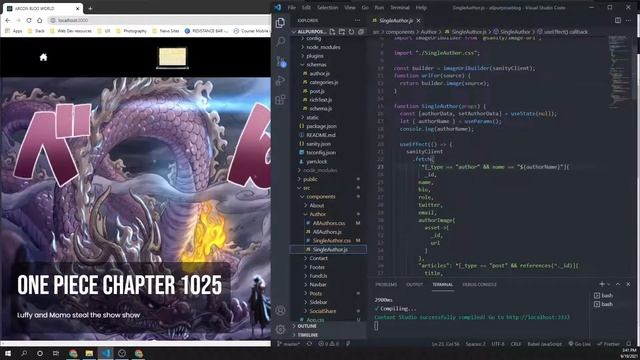Screen dimensions: 640x360
Task: Switch to the DEBUG CONSOLE panel tab
Action: 479,284
